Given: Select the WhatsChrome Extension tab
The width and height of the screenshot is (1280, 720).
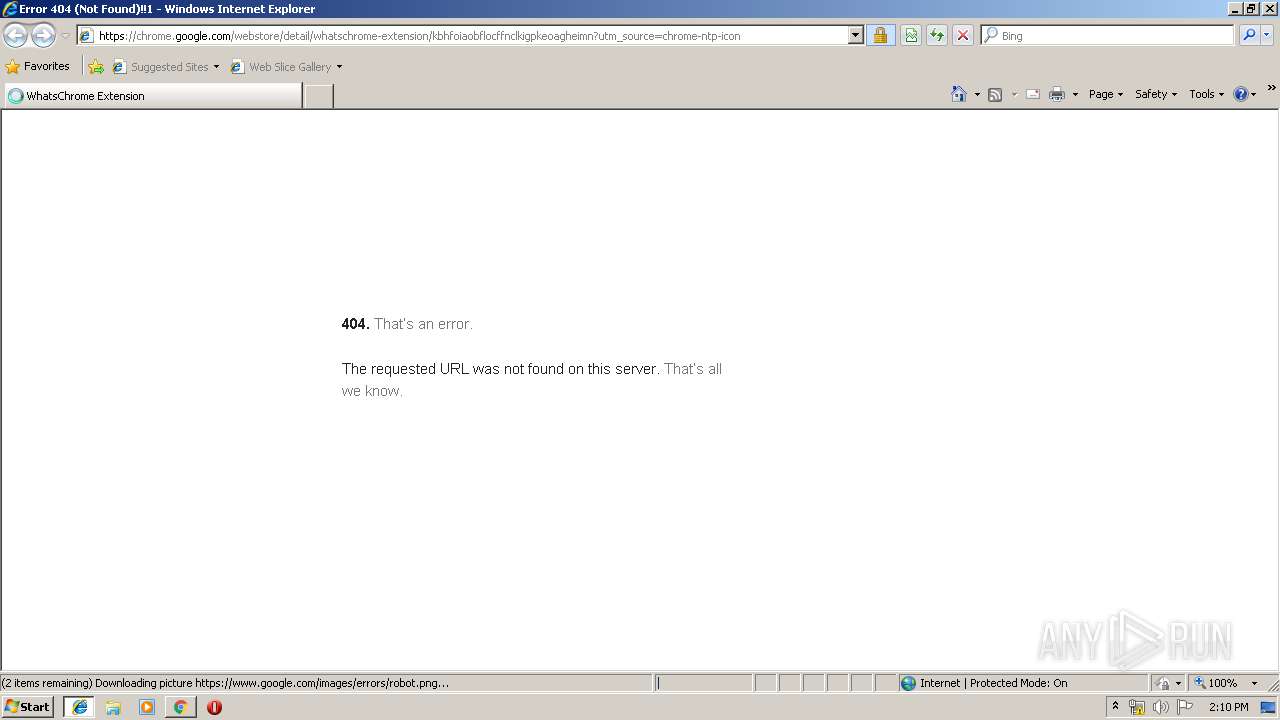Looking at the screenshot, I should tap(153, 96).
